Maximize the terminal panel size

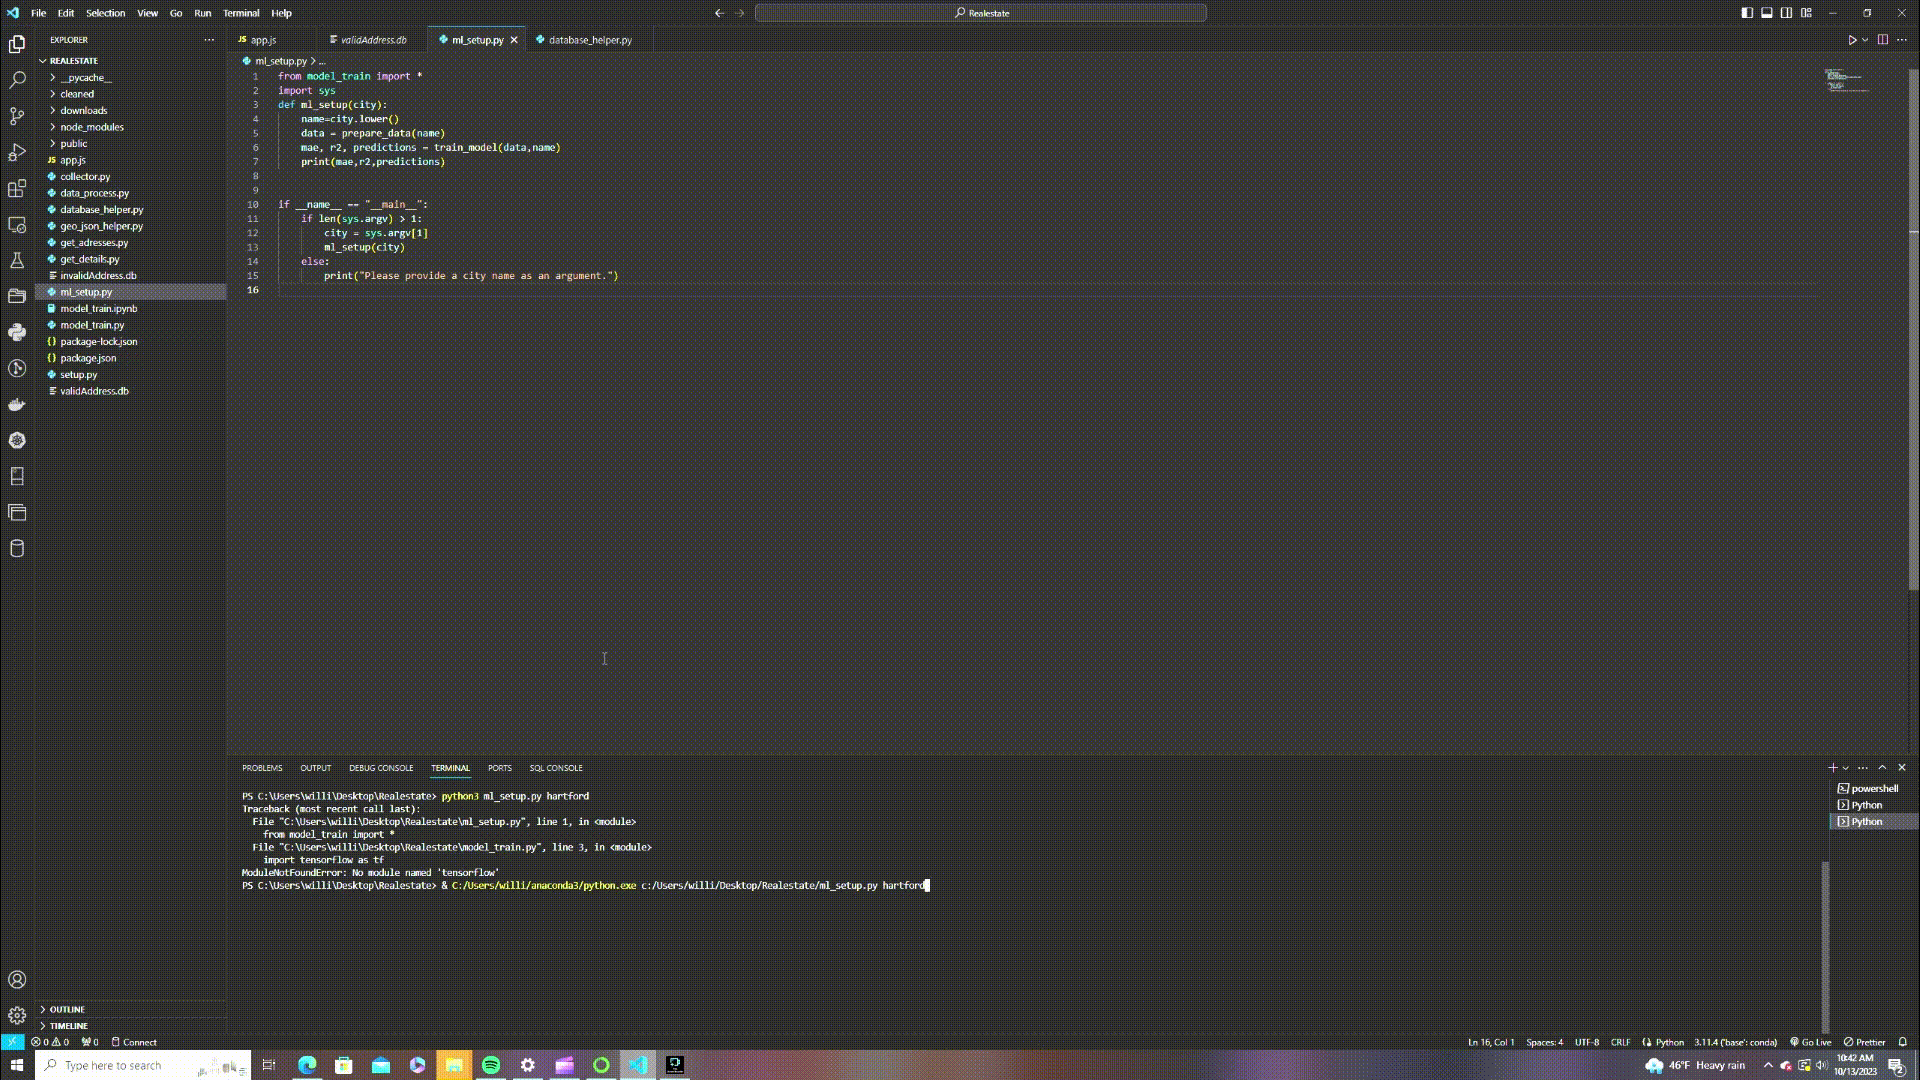click(x=1882, y=768)
